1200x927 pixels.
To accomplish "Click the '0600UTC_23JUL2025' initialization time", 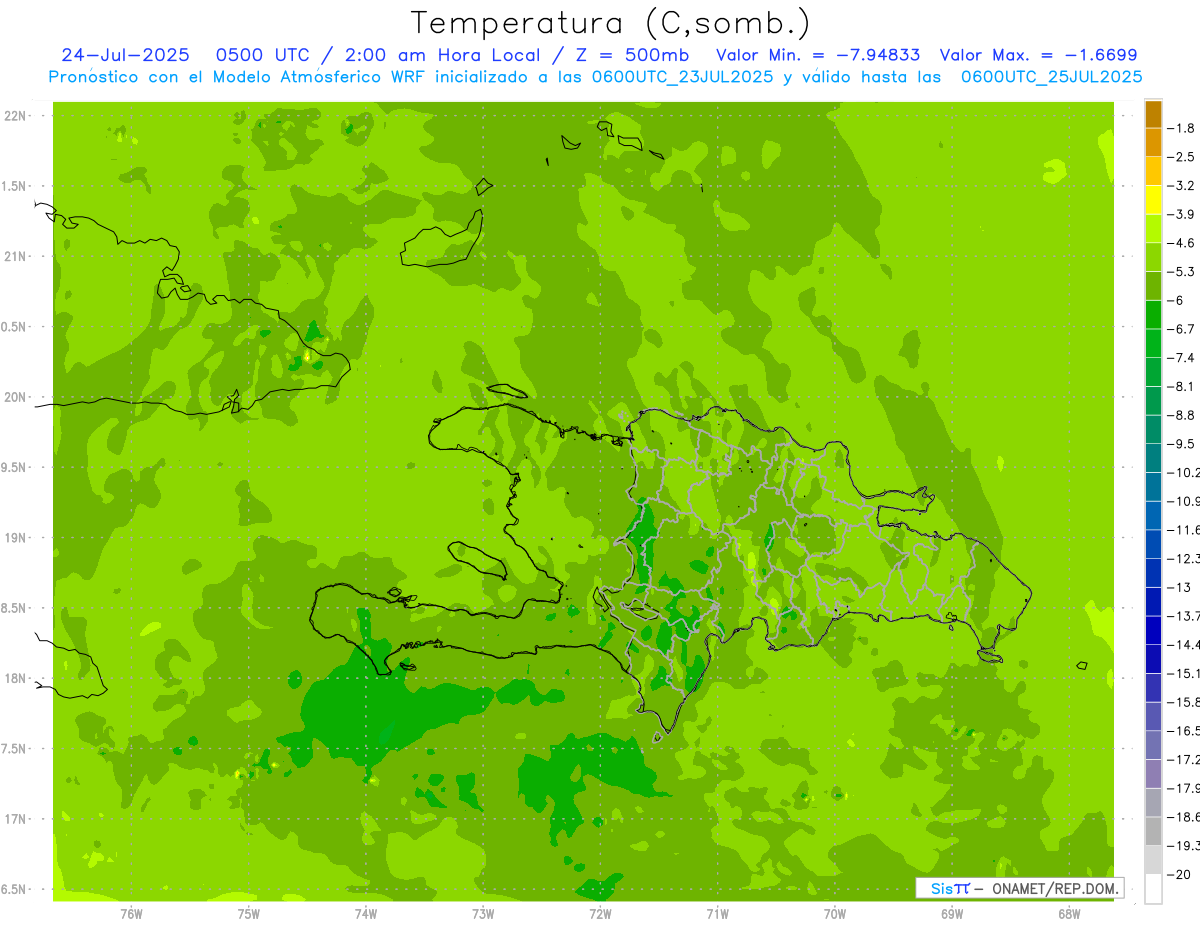I will [682, 76].
